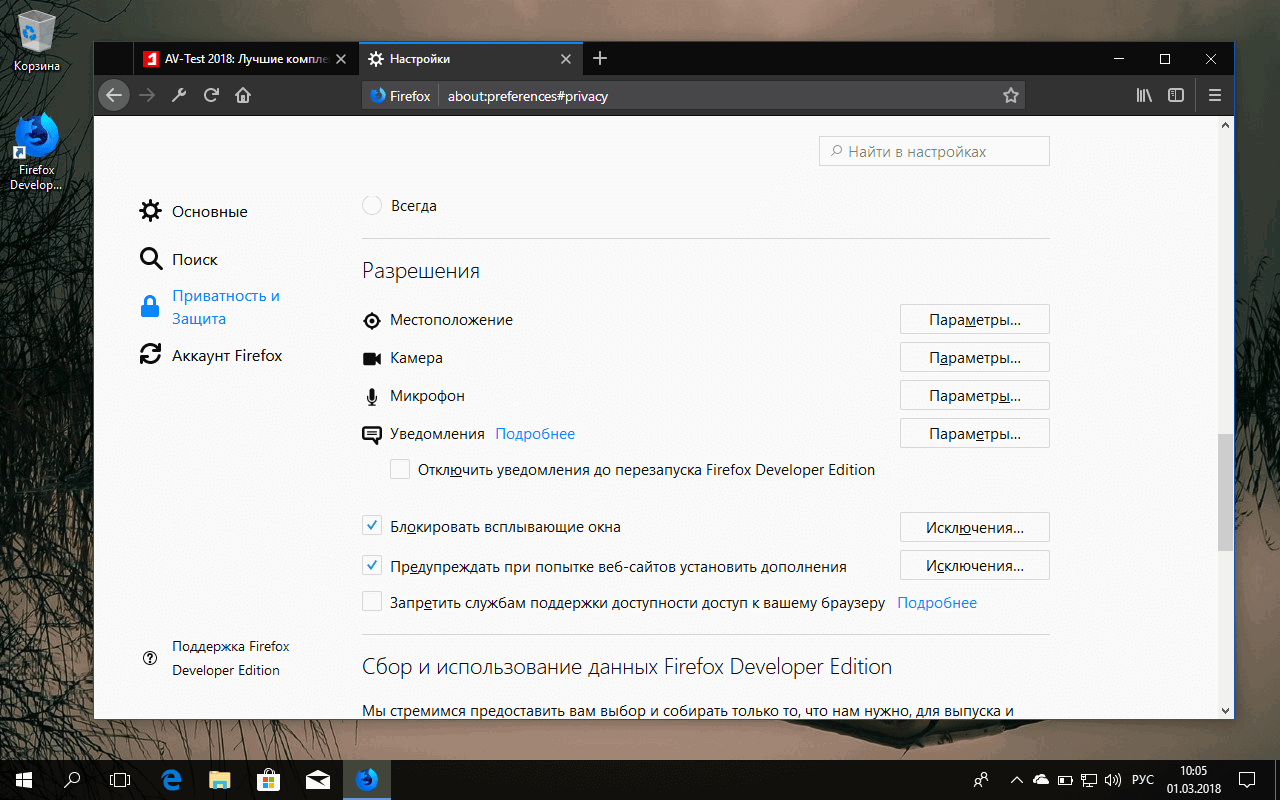Viewport: 1280px width, 800px height.
Task: Switch to the AV-Test 2018 tab
Action: coord(240,58)
